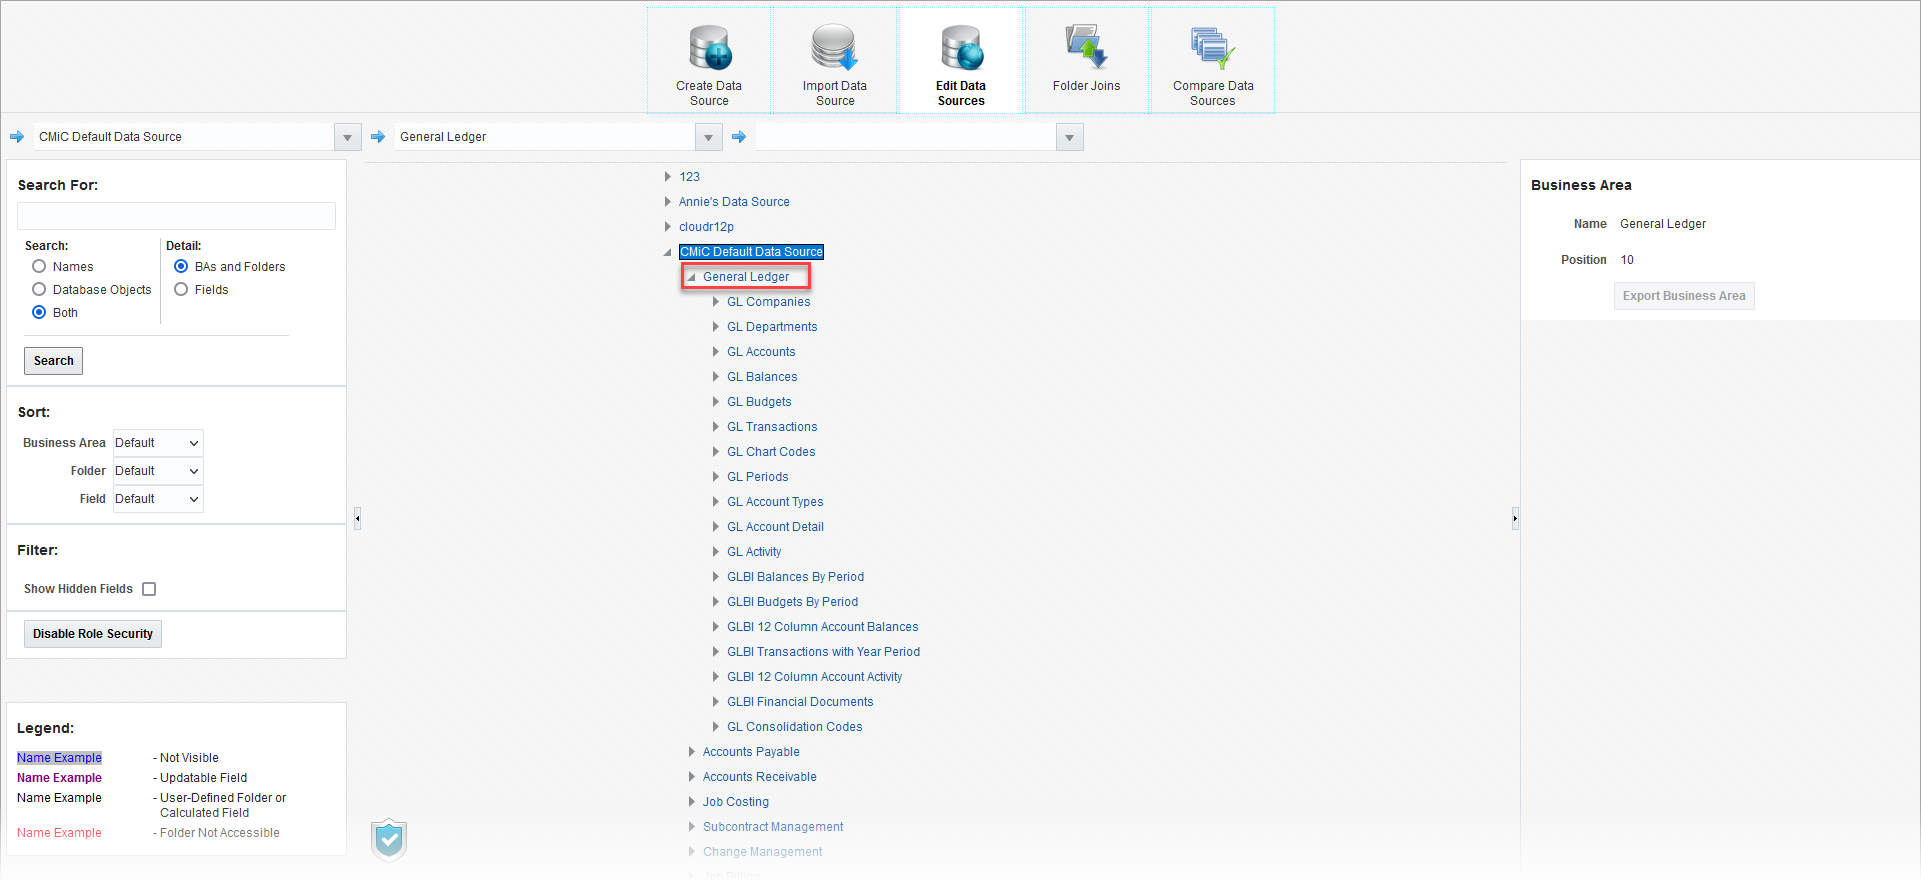Screen dimensions: 1921x881
Task: Open the empty third breadcrumb dropdown
Action: (x=1069, y=137)
